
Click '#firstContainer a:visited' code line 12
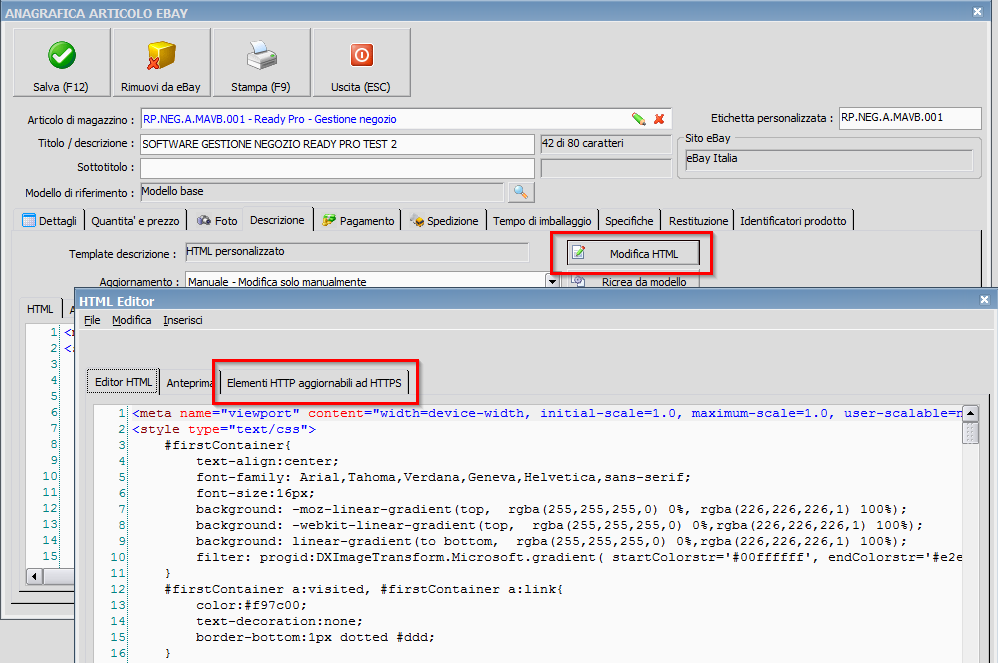363,589
